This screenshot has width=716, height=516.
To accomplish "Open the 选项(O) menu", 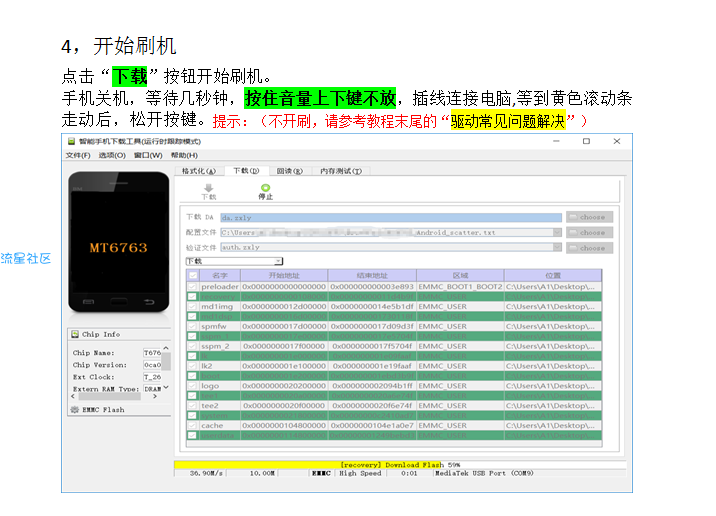I will [x=112, y=155].
